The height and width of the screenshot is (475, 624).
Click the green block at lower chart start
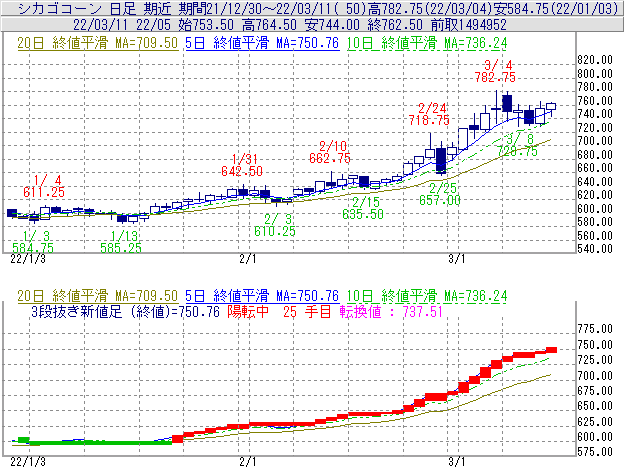24,440
